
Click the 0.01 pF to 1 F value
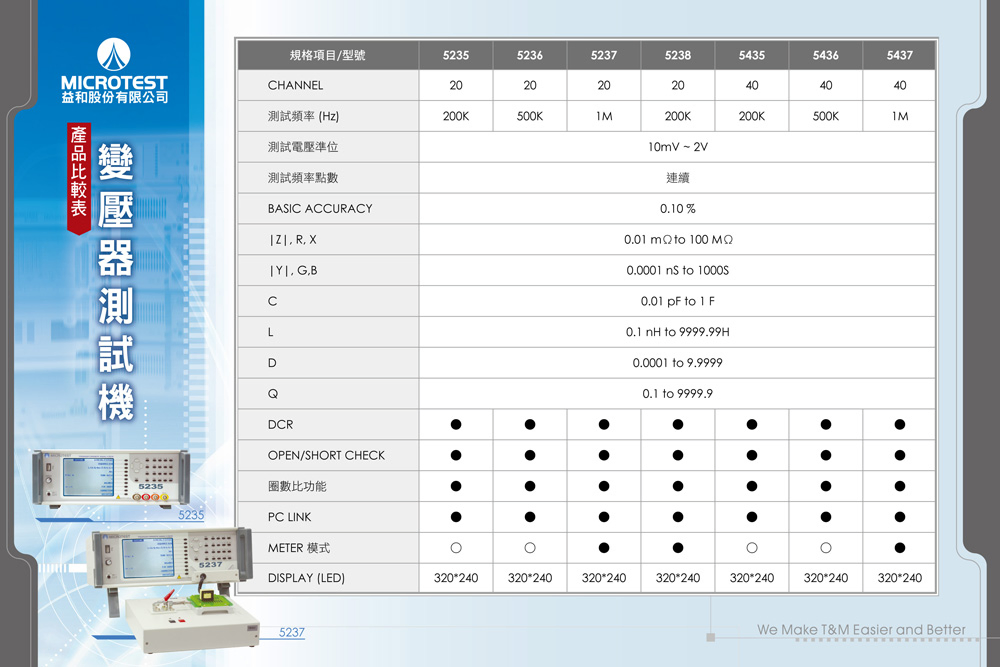pyautogui.click(x=678, y=301)
